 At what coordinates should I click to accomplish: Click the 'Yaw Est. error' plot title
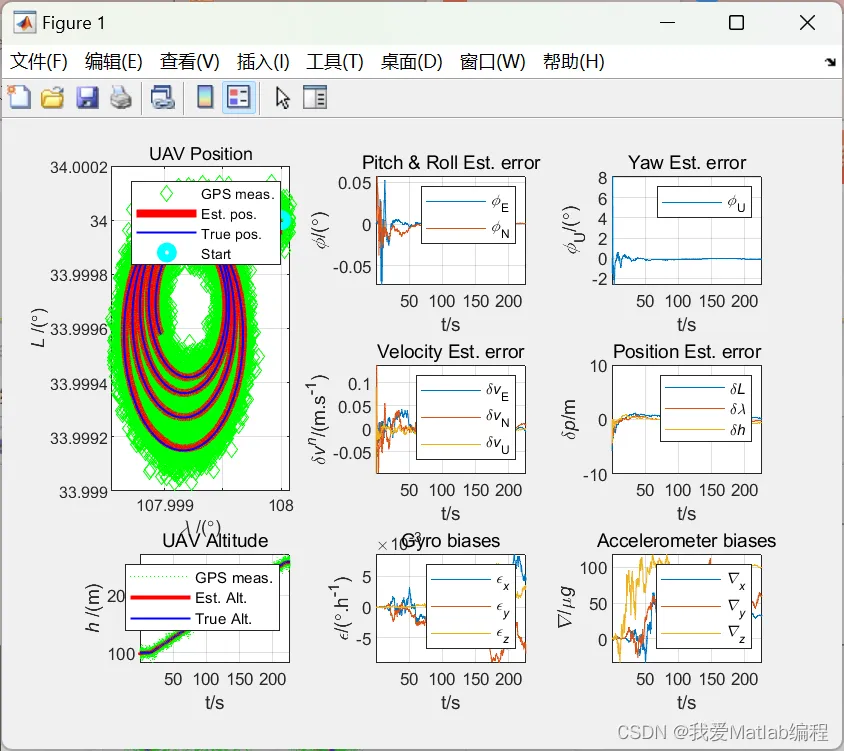(687, 163)
